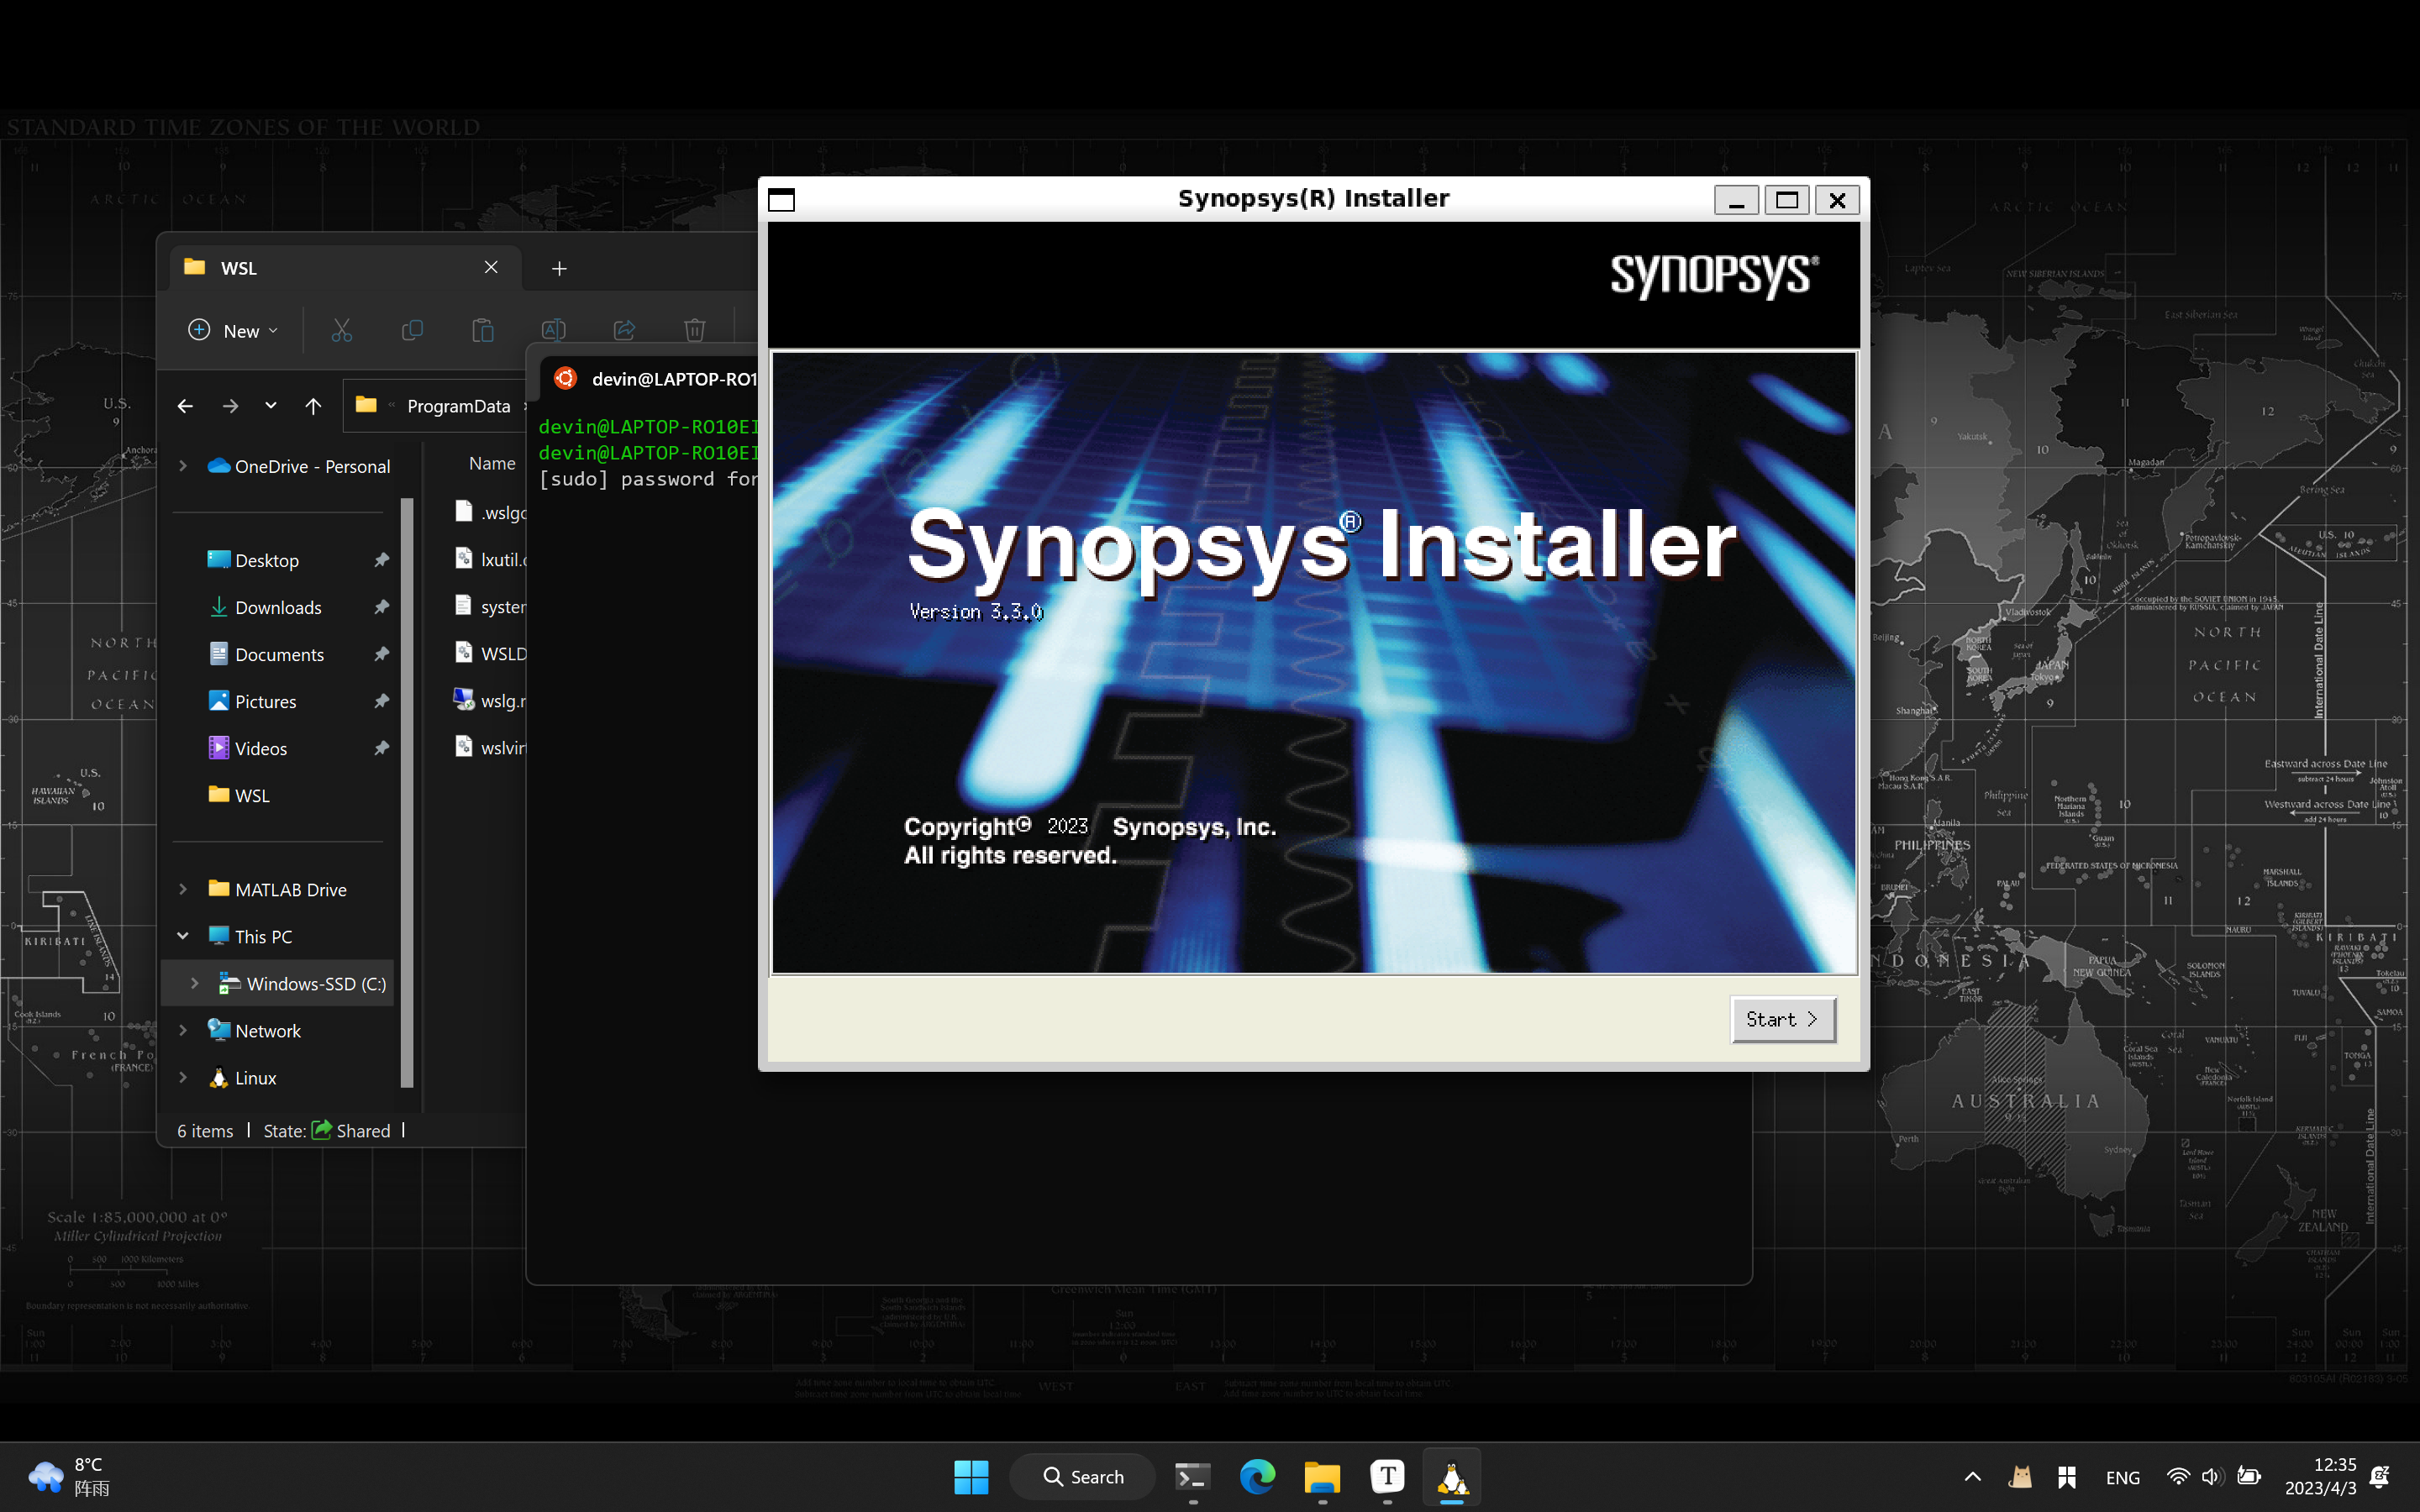Add a new tab in File Explorer

(560, 268)
